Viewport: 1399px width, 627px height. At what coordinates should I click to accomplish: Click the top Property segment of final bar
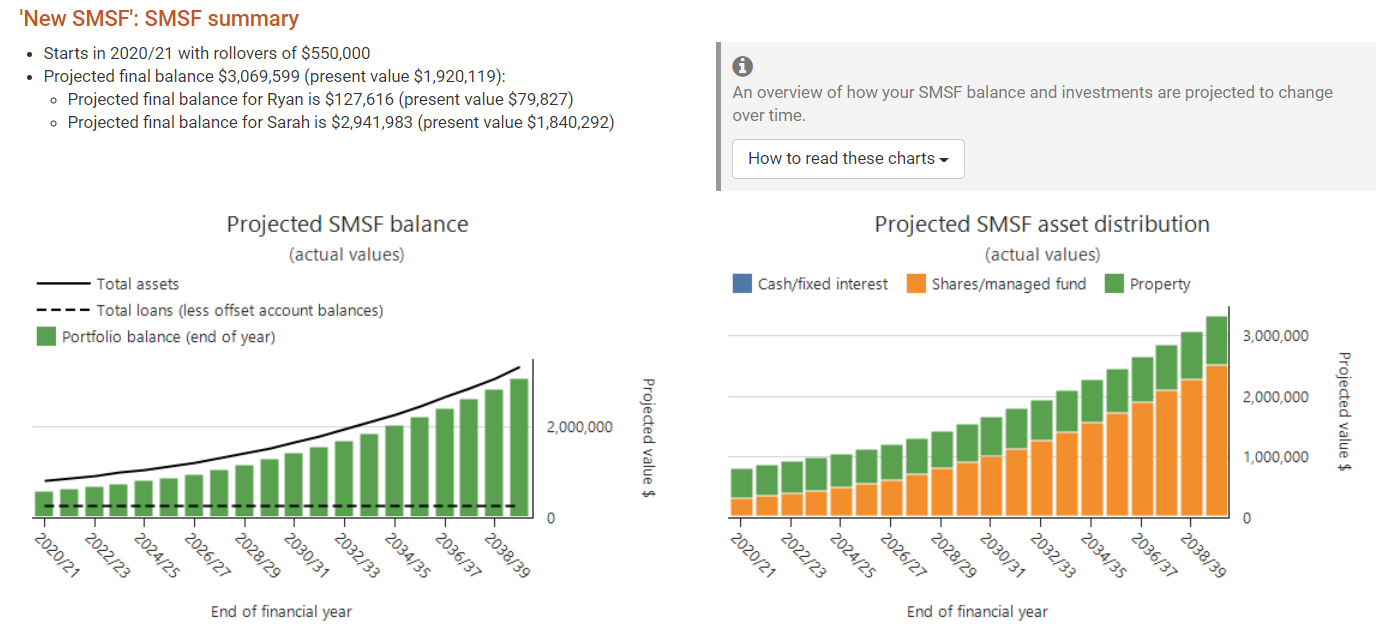[x=1216, y=340]
